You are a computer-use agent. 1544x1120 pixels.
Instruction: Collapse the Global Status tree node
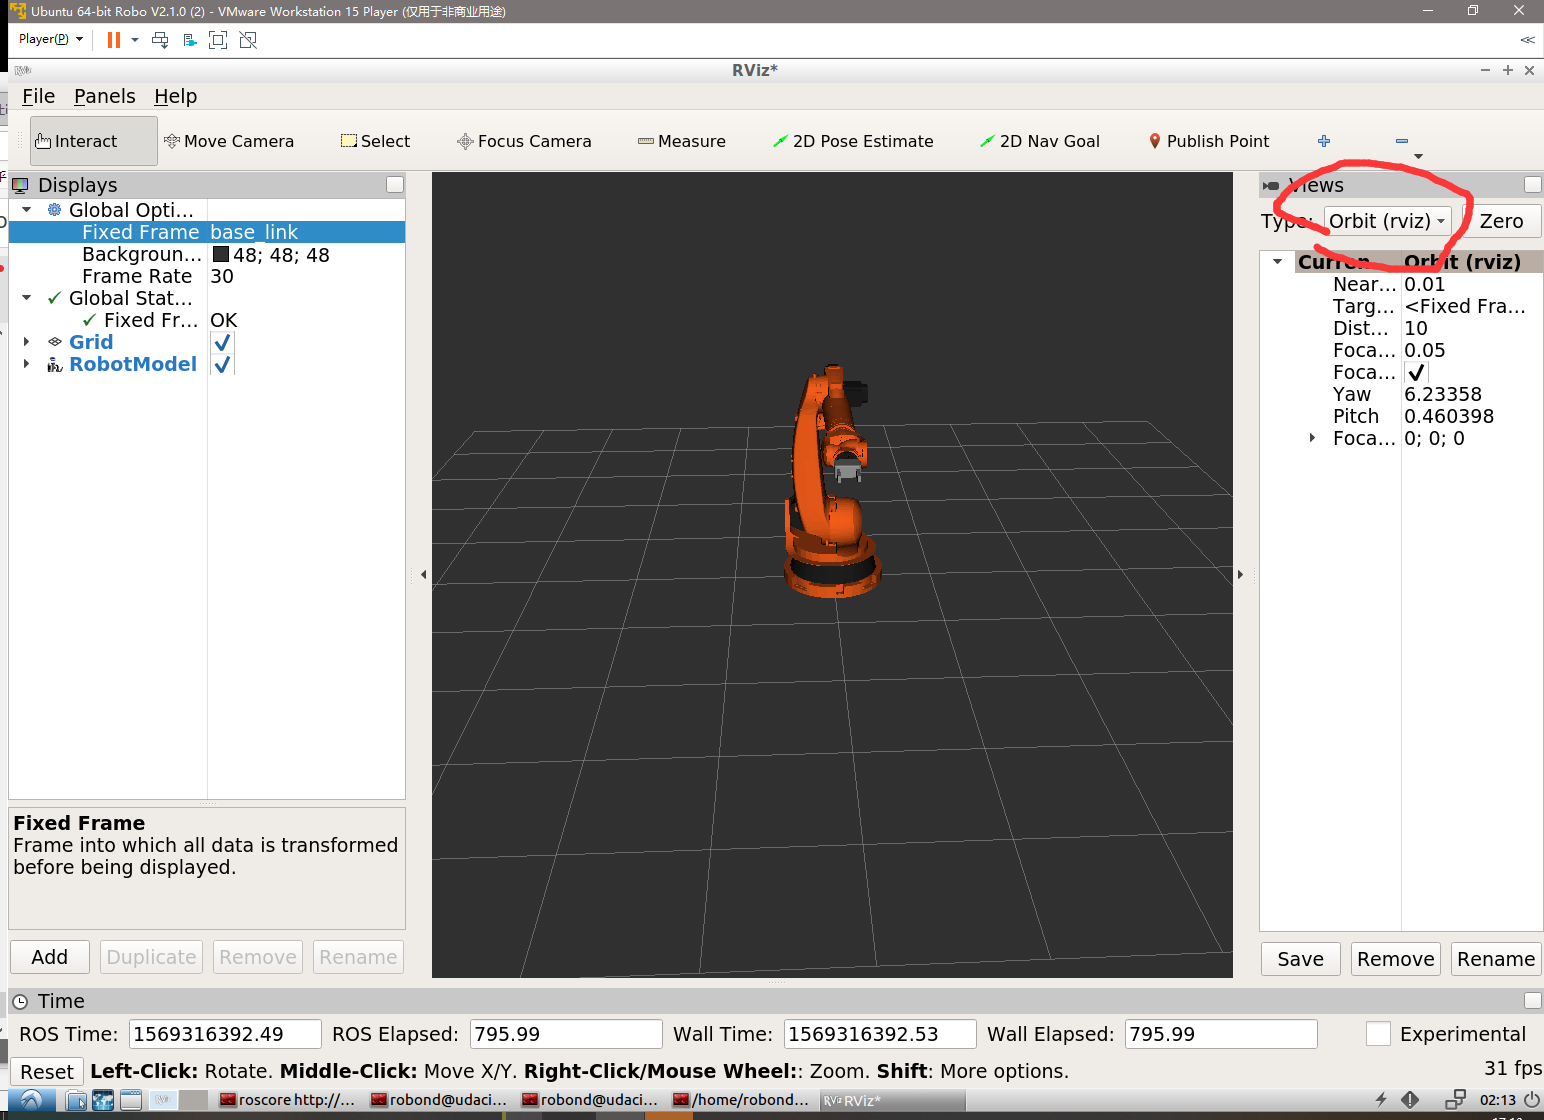pos(27,298)
